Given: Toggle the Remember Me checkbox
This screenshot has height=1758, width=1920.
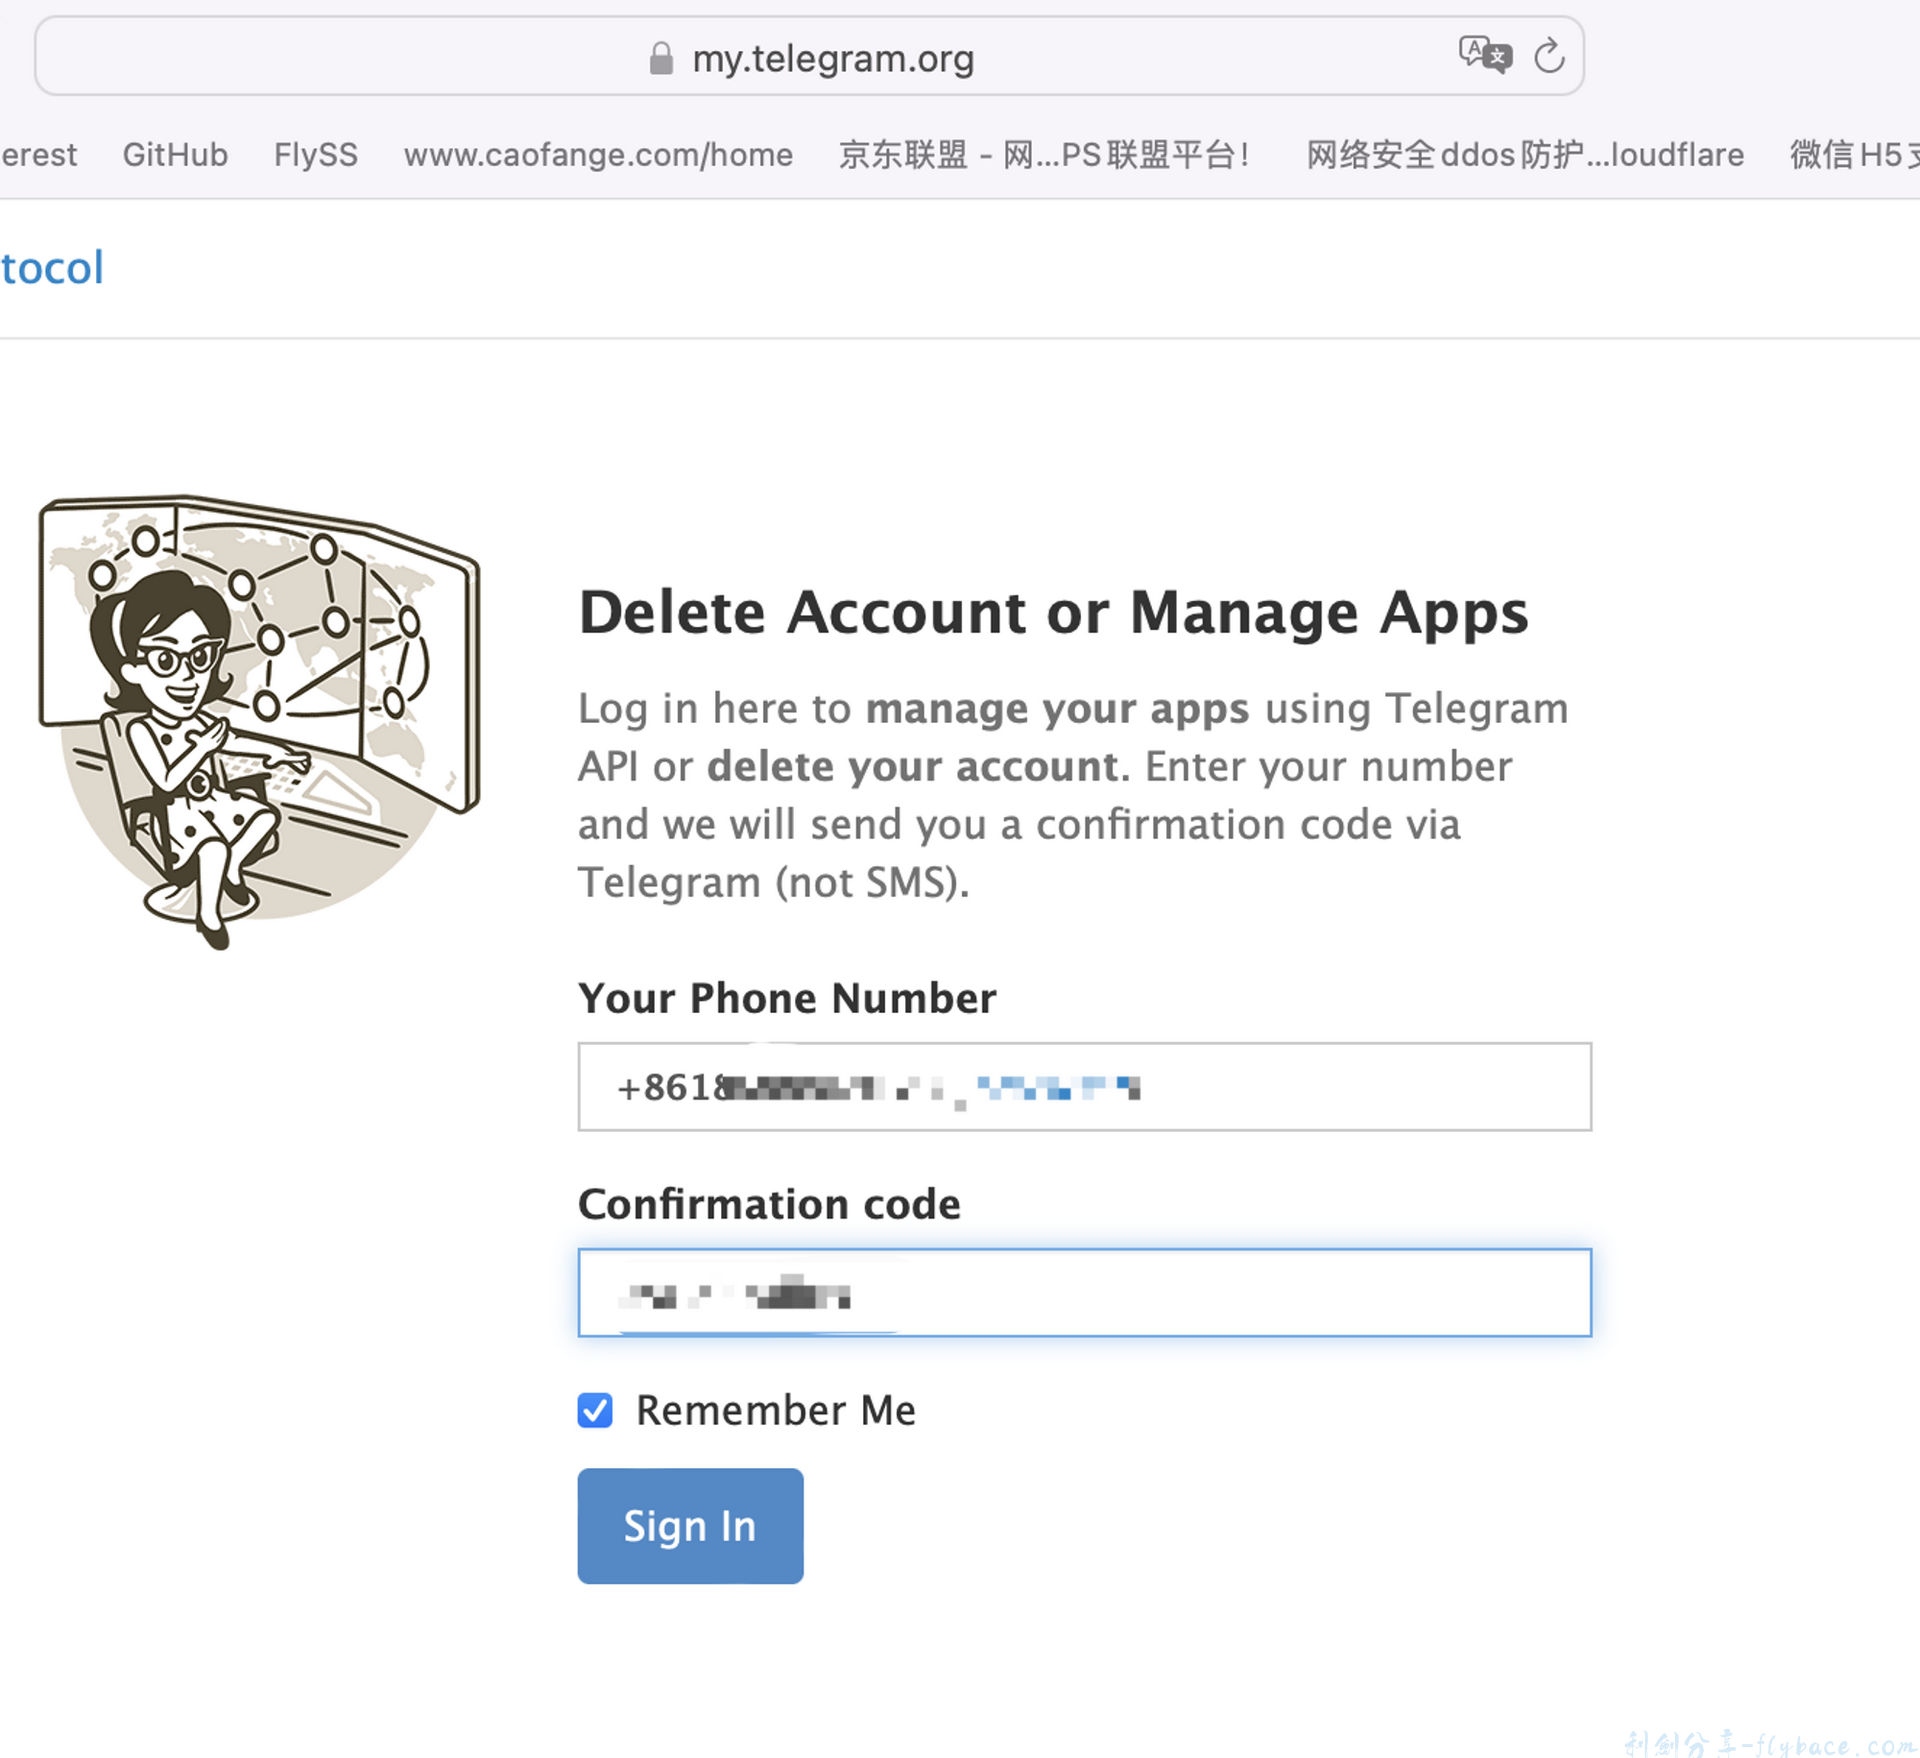Looking at the screenshot, I should [x=595, y=1411].
